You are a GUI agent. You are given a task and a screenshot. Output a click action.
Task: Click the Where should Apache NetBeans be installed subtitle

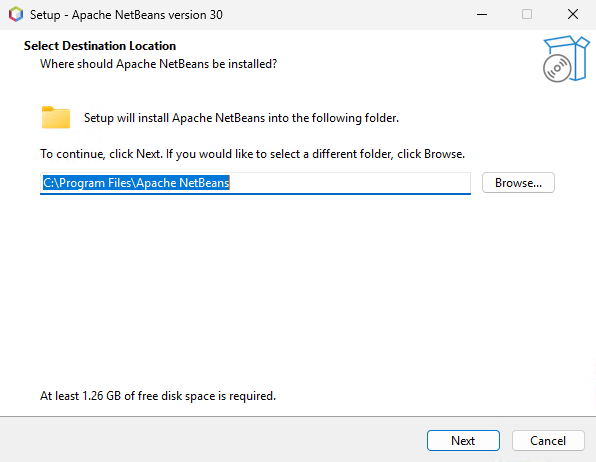point(159,64)
